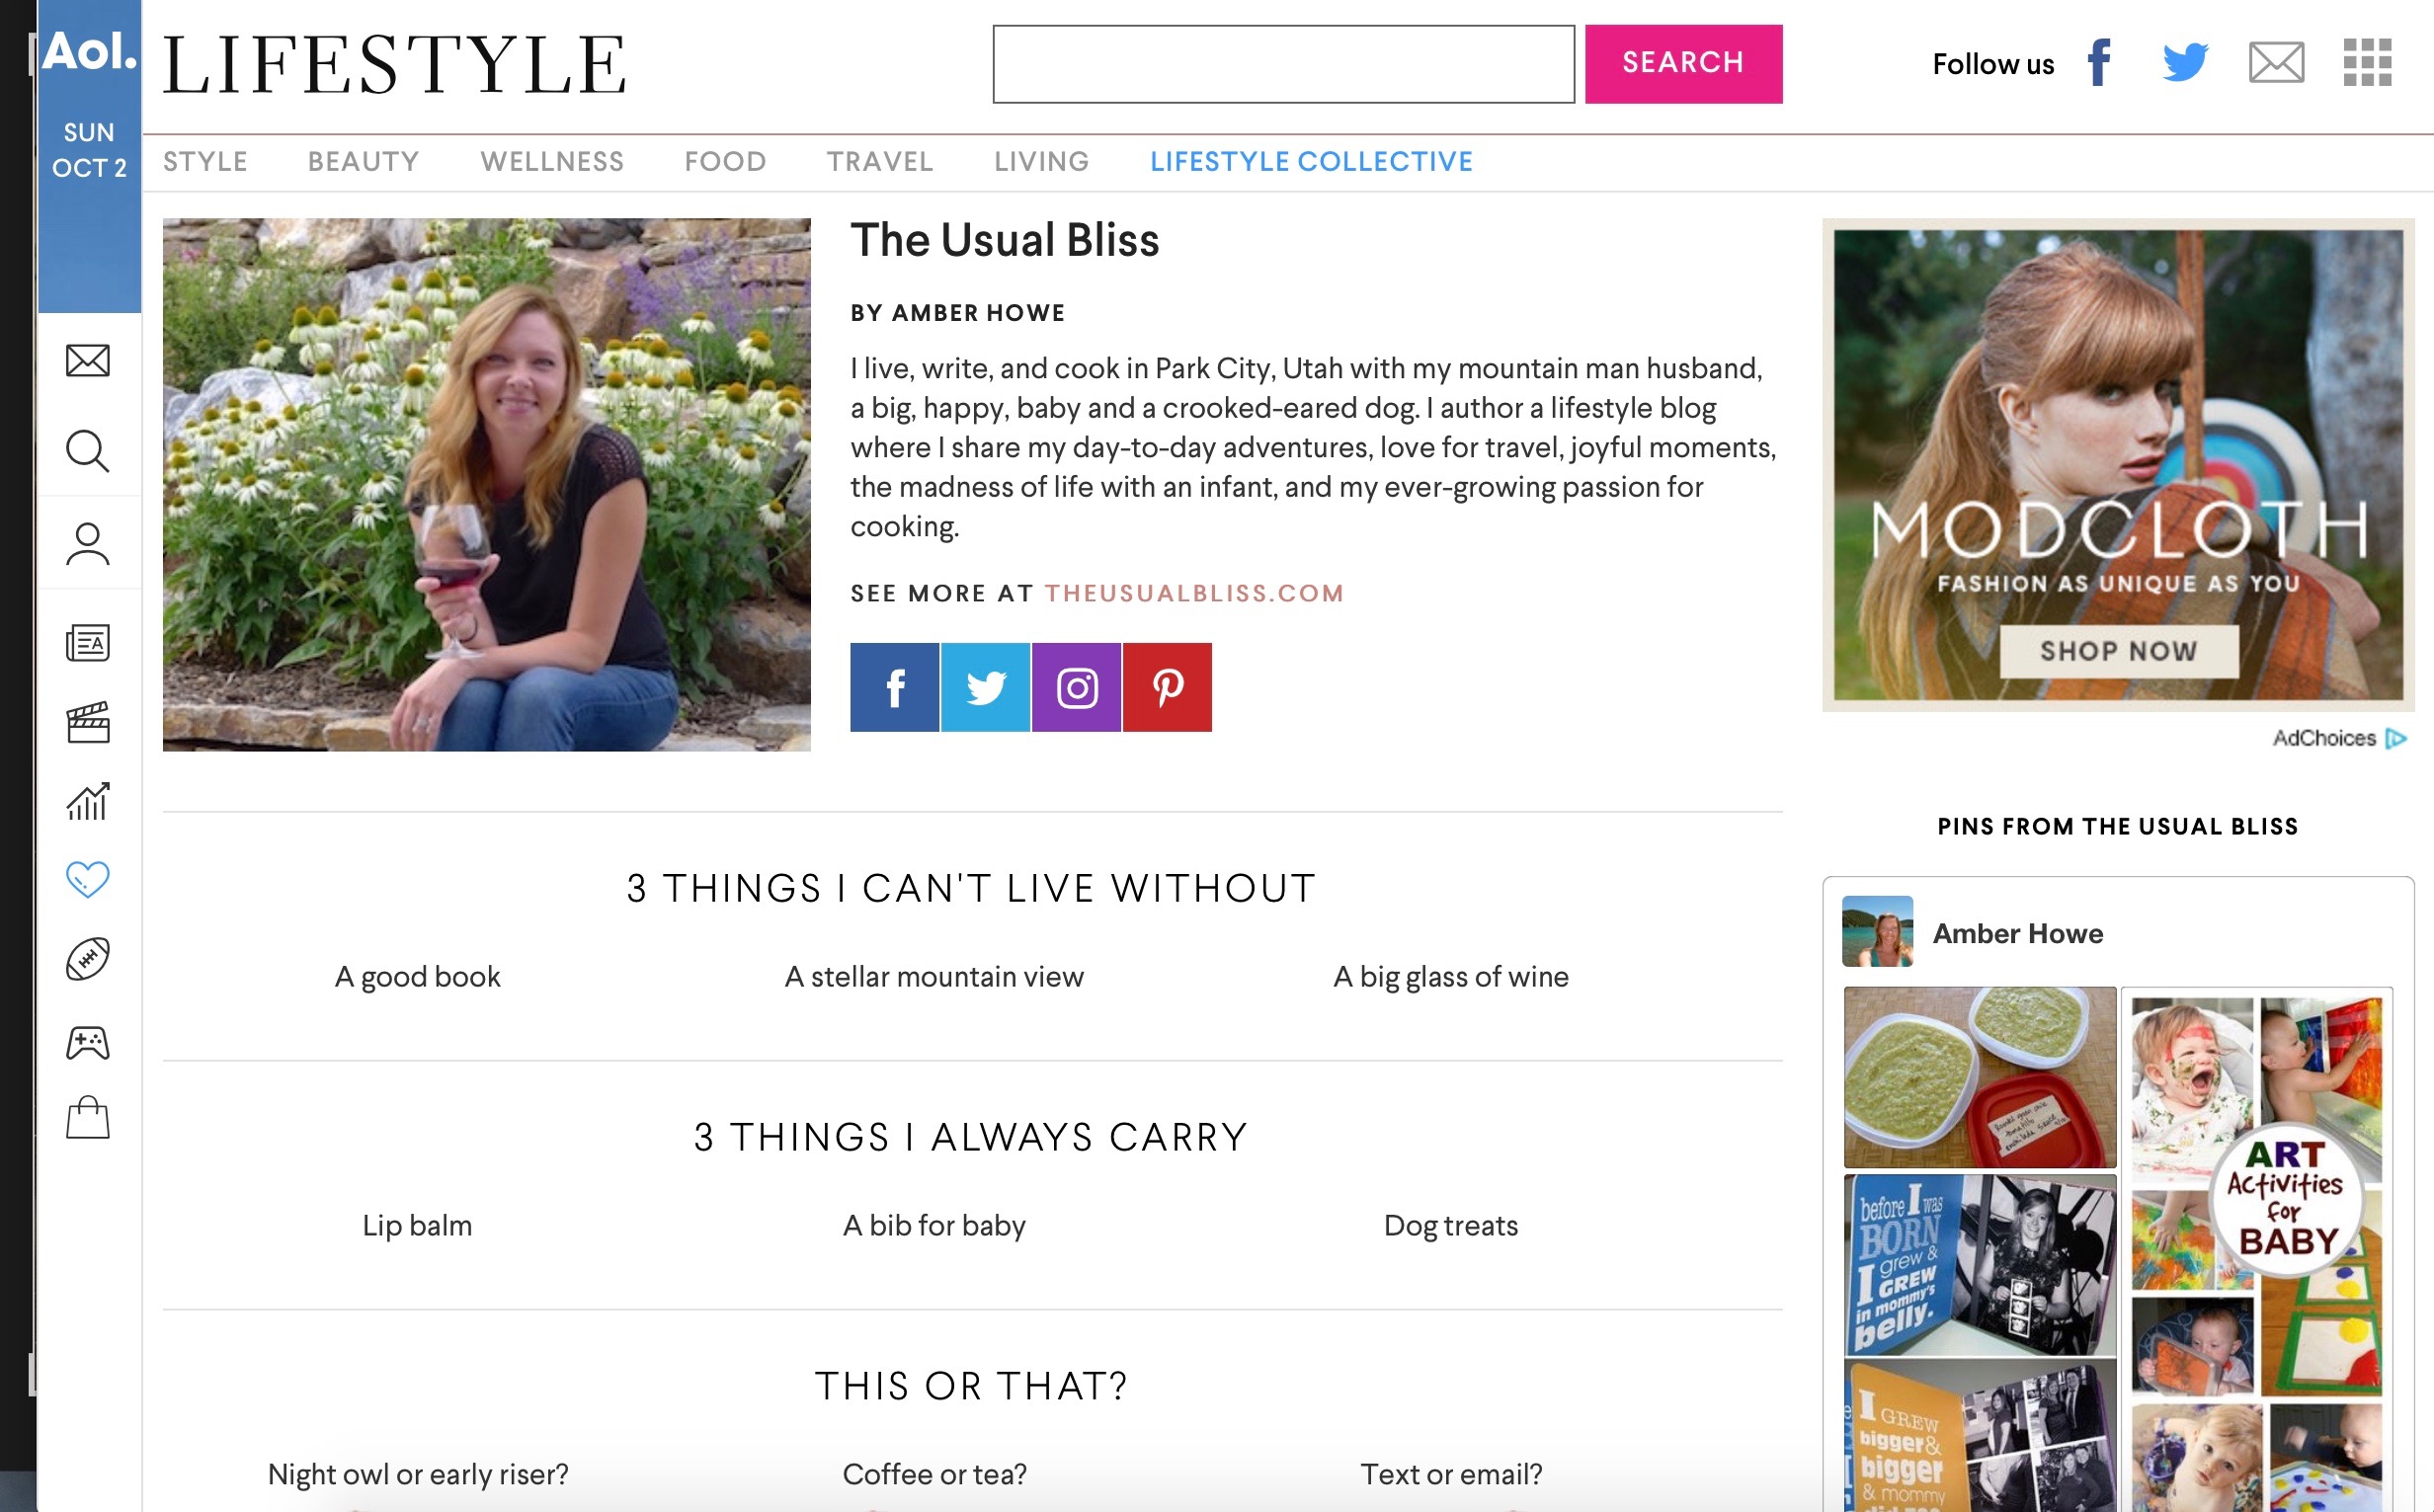Screen dimensions: 2434x1512
Task: Open the shopping bag sidebar icon
Action: (88, 1118)
